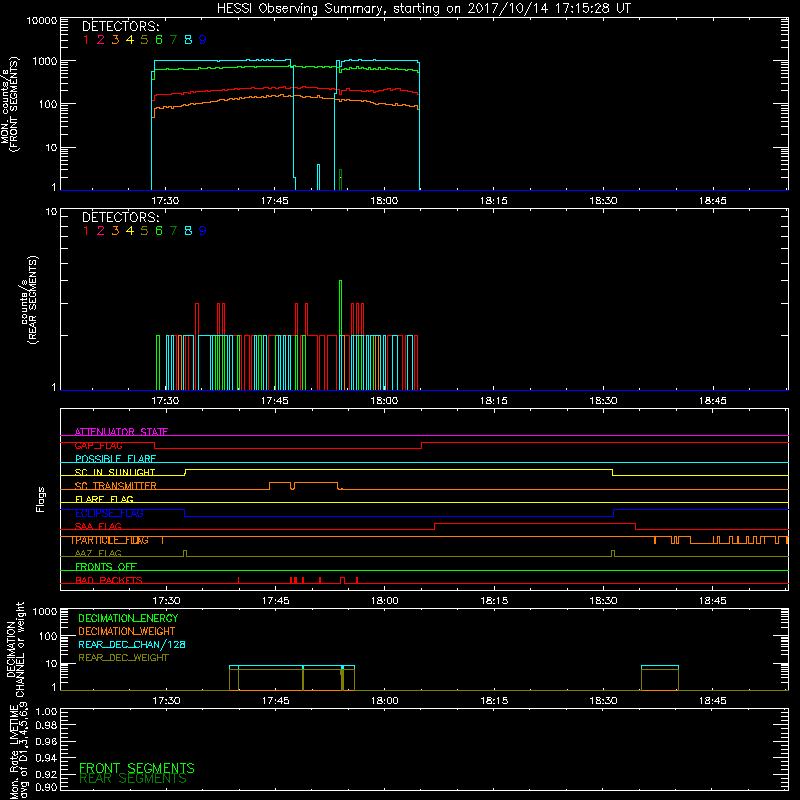The width and height of the screenshot is (800, 800).
Task: Click detector number 8 in the front segments legend
Action: coord(188,40)
